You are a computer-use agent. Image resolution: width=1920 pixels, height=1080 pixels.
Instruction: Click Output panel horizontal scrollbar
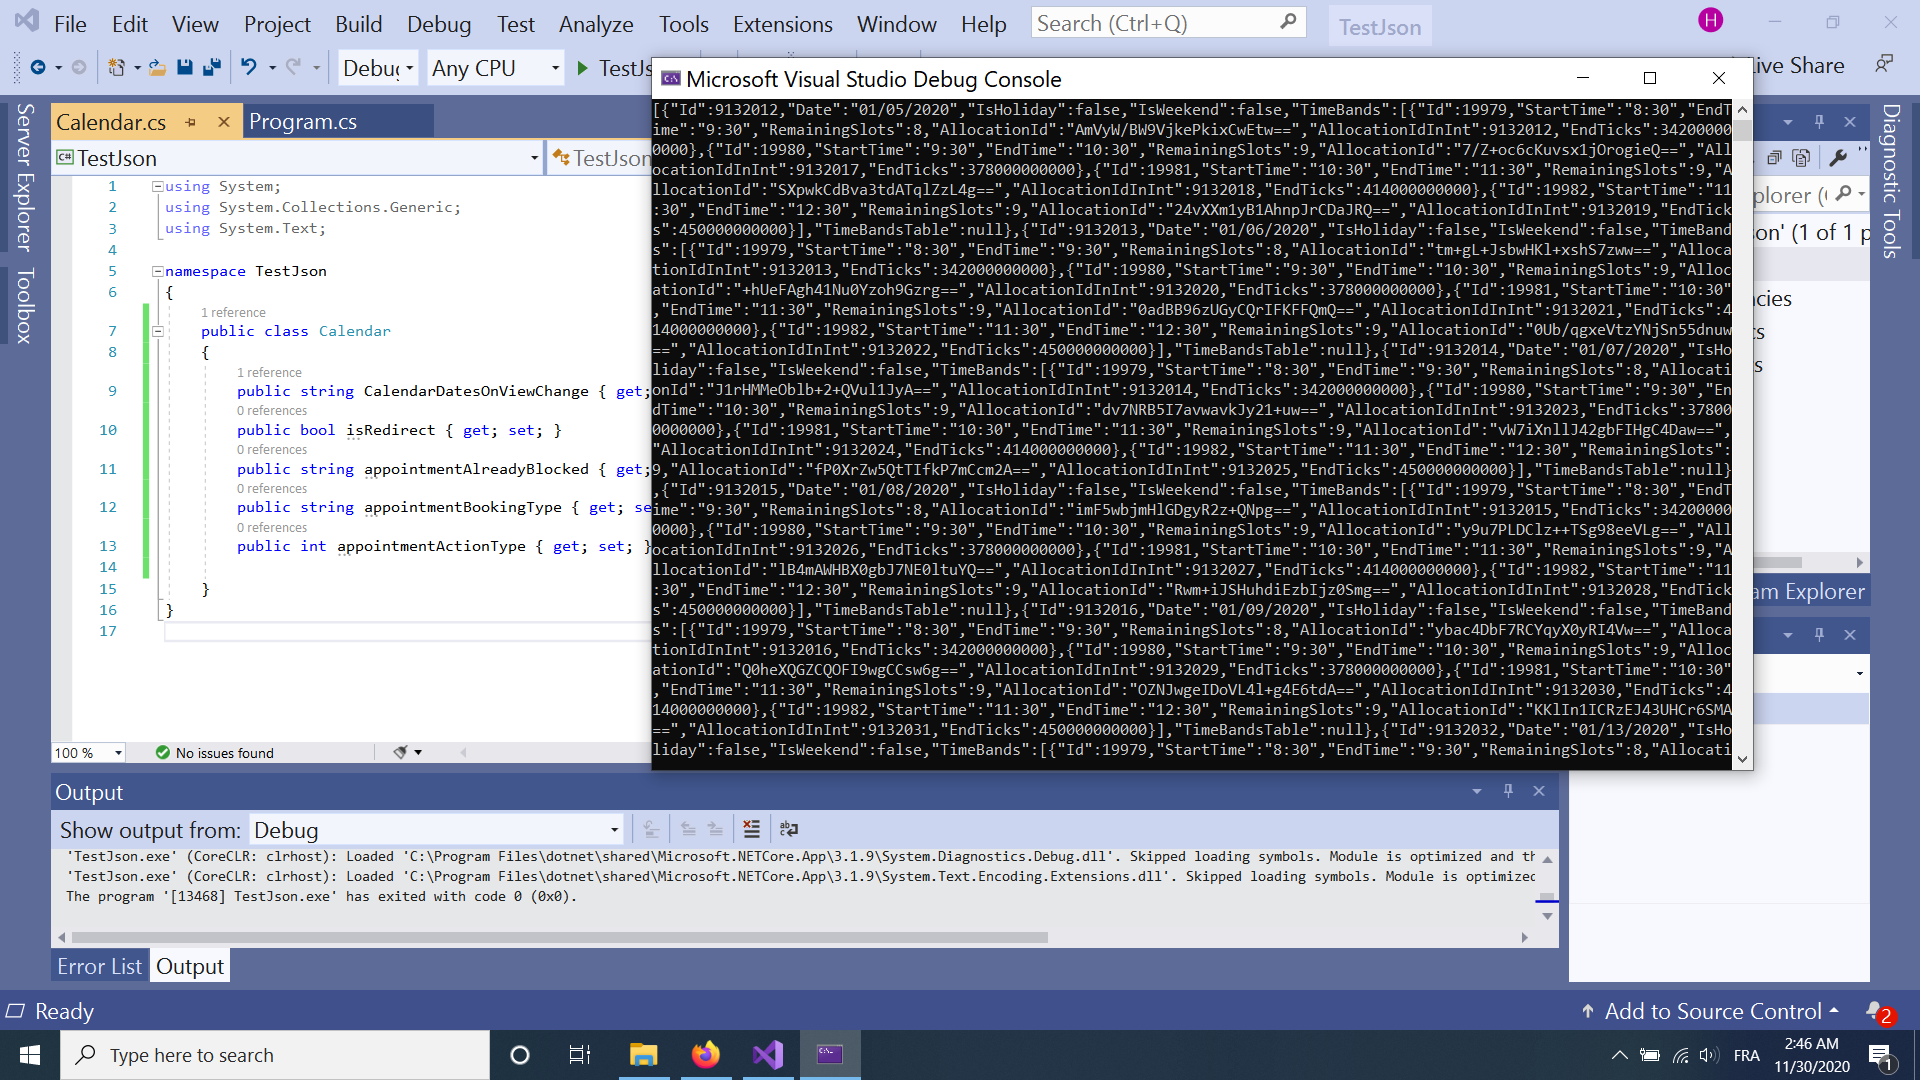(x=558, y=938)
